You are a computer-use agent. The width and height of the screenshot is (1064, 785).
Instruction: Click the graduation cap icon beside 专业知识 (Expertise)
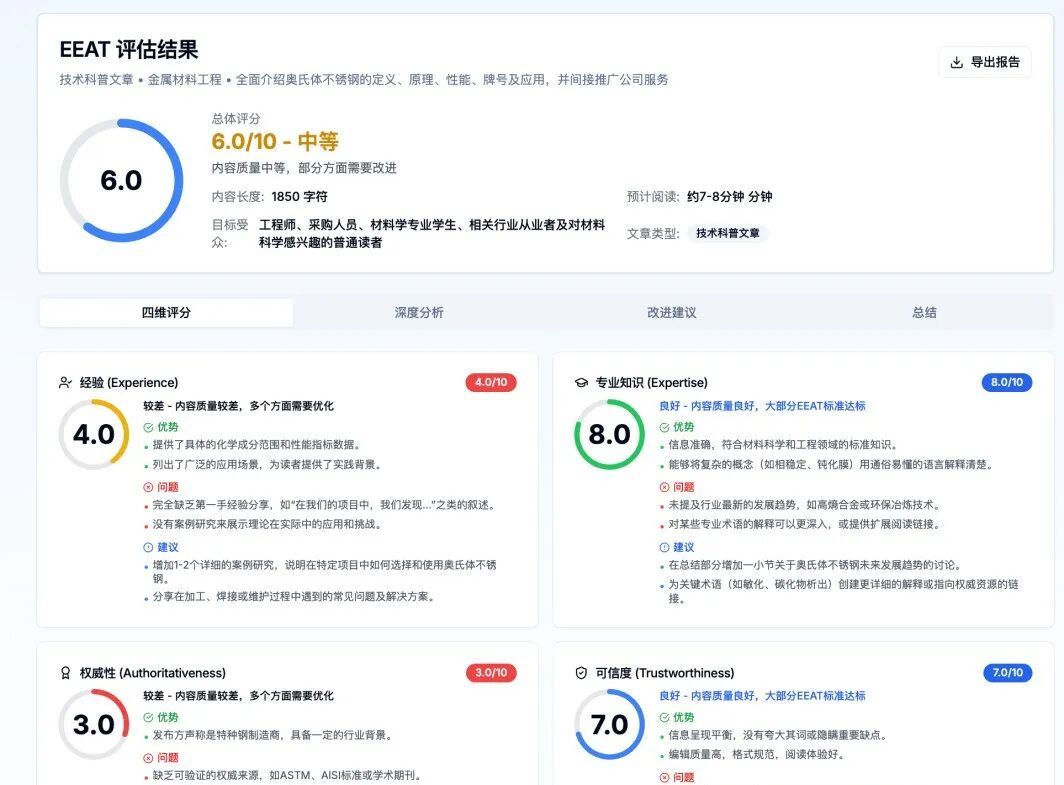click(x=582, y=382)
